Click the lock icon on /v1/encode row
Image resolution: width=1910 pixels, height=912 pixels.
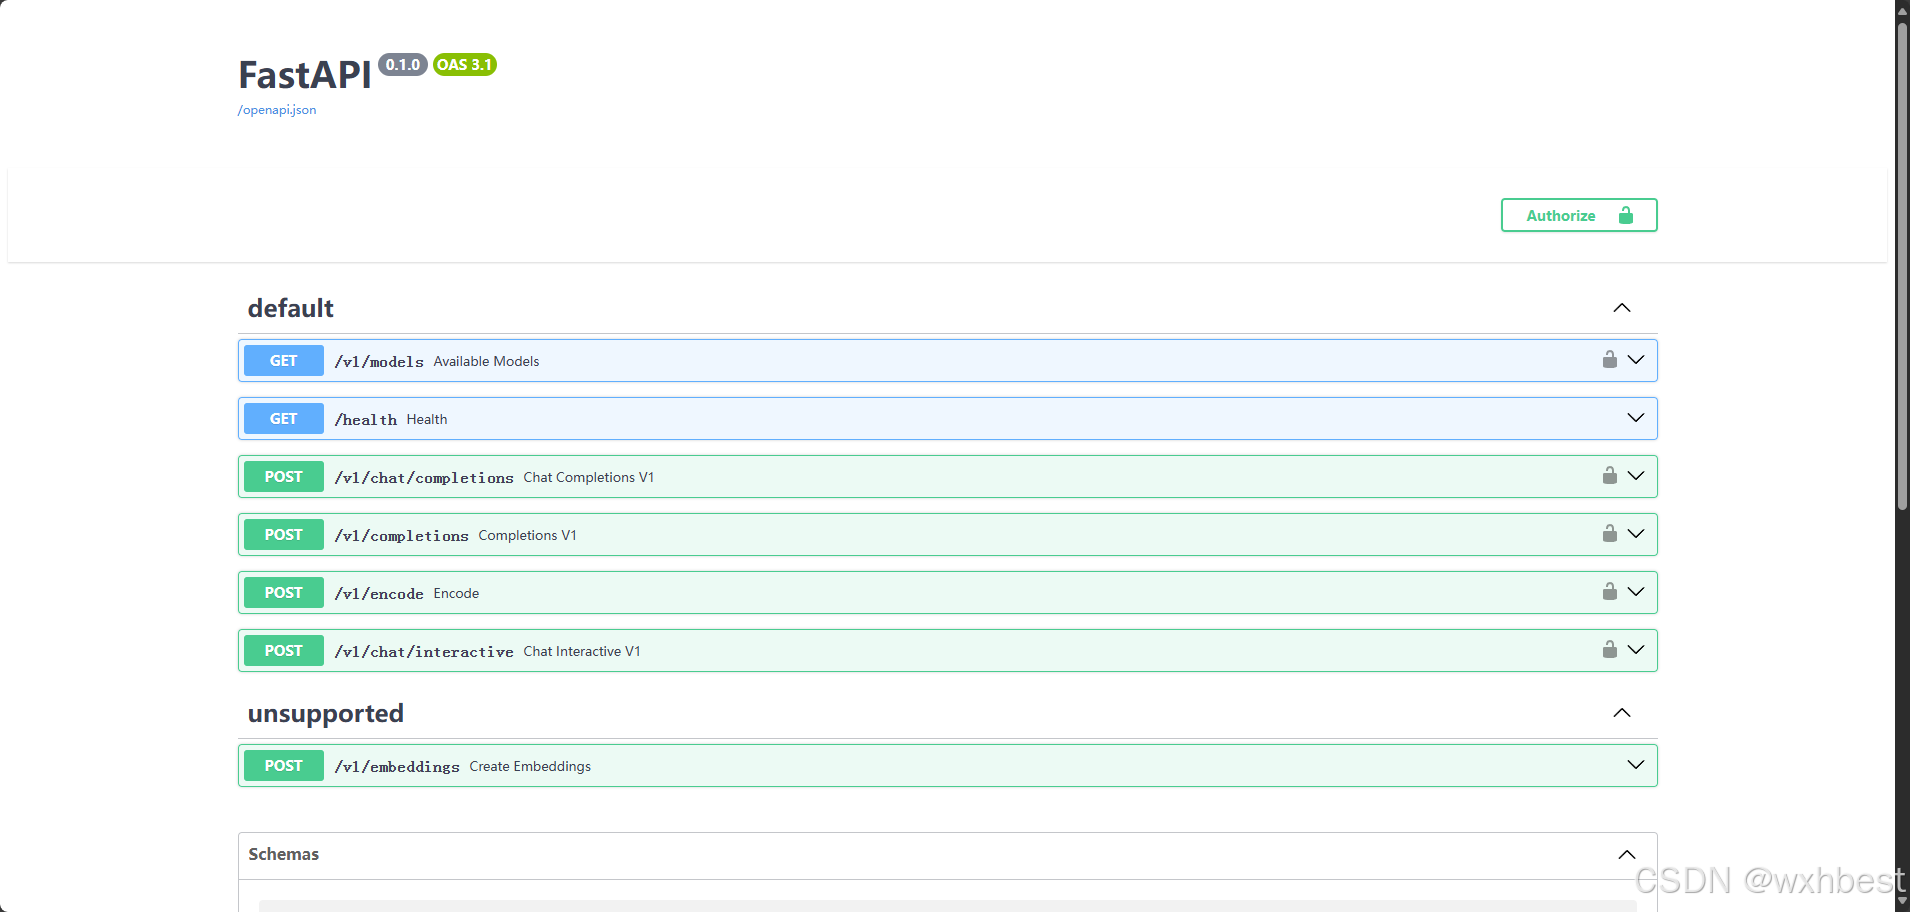(x=1609, y=592)
